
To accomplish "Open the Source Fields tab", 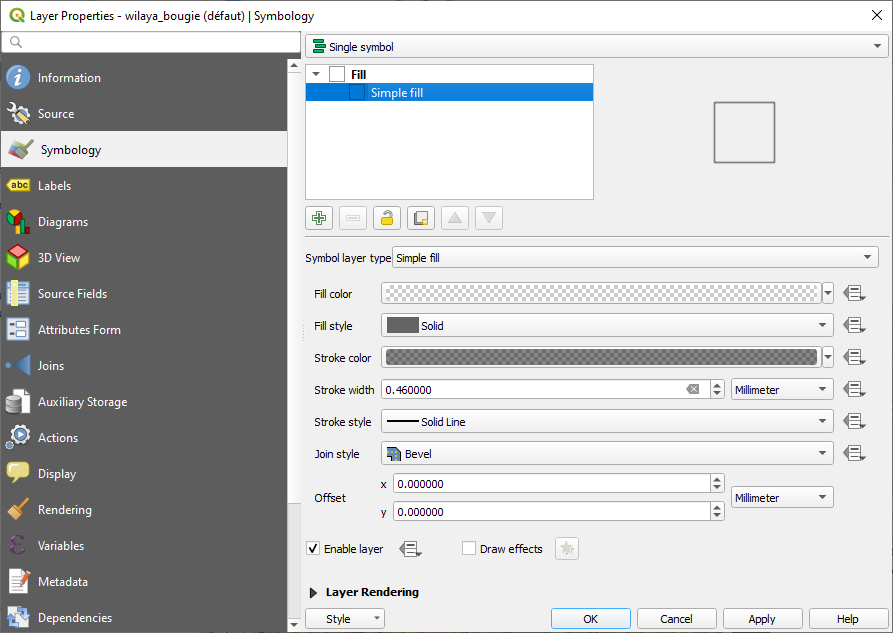I will pyautogui.click(x=72, y=294).
